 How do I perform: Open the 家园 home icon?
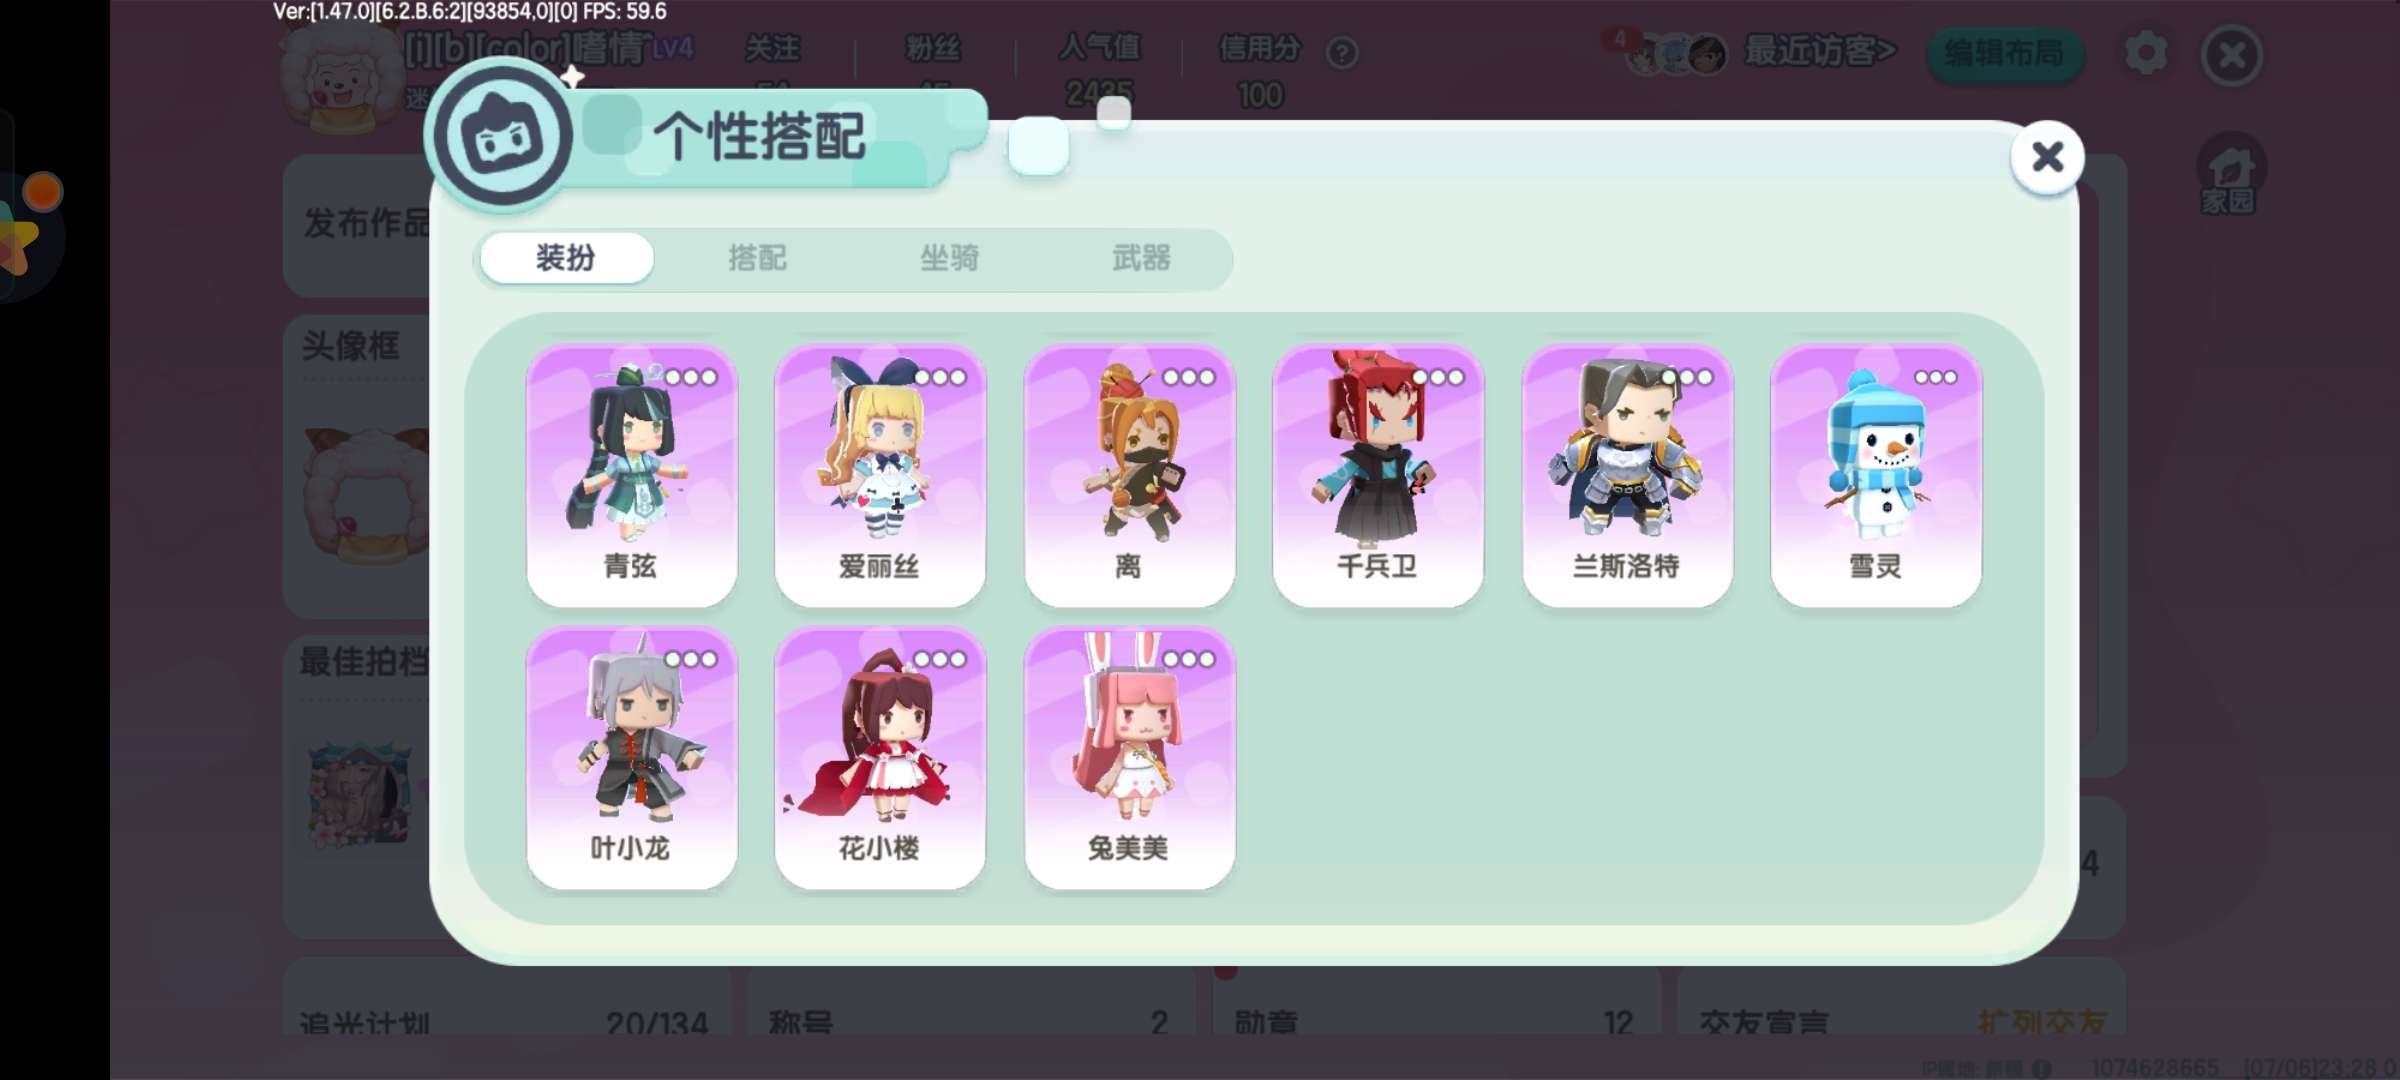point(2231,176)
